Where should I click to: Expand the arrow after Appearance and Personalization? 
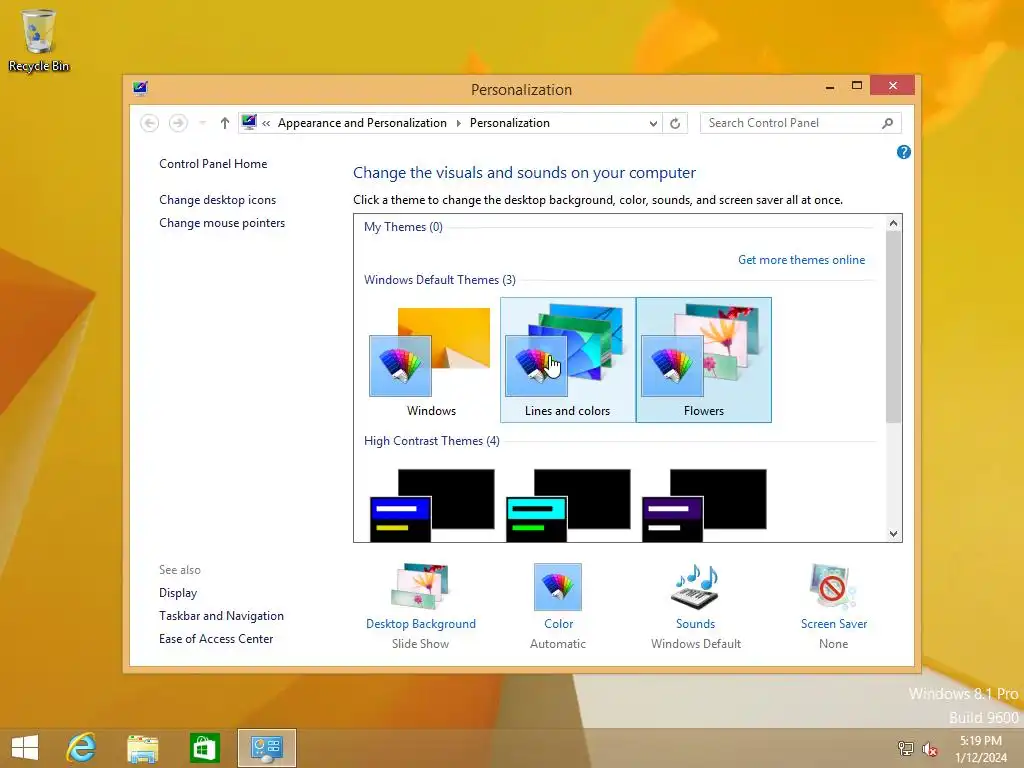point(458,123)
